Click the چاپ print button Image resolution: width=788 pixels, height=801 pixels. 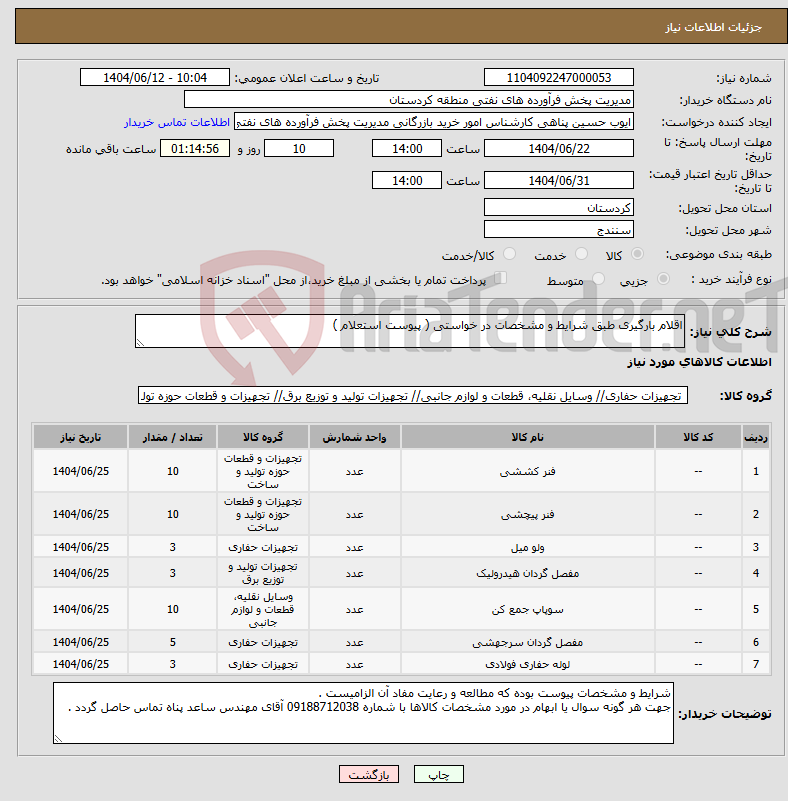(x=439, y=774)
